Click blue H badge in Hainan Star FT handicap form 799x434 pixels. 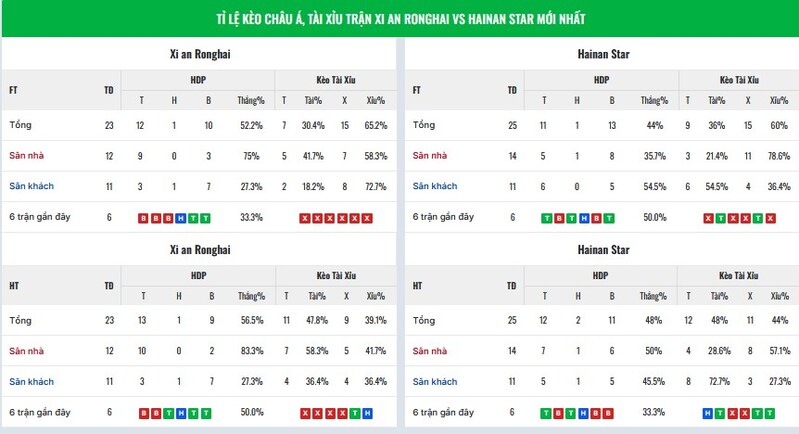[584, 218]
